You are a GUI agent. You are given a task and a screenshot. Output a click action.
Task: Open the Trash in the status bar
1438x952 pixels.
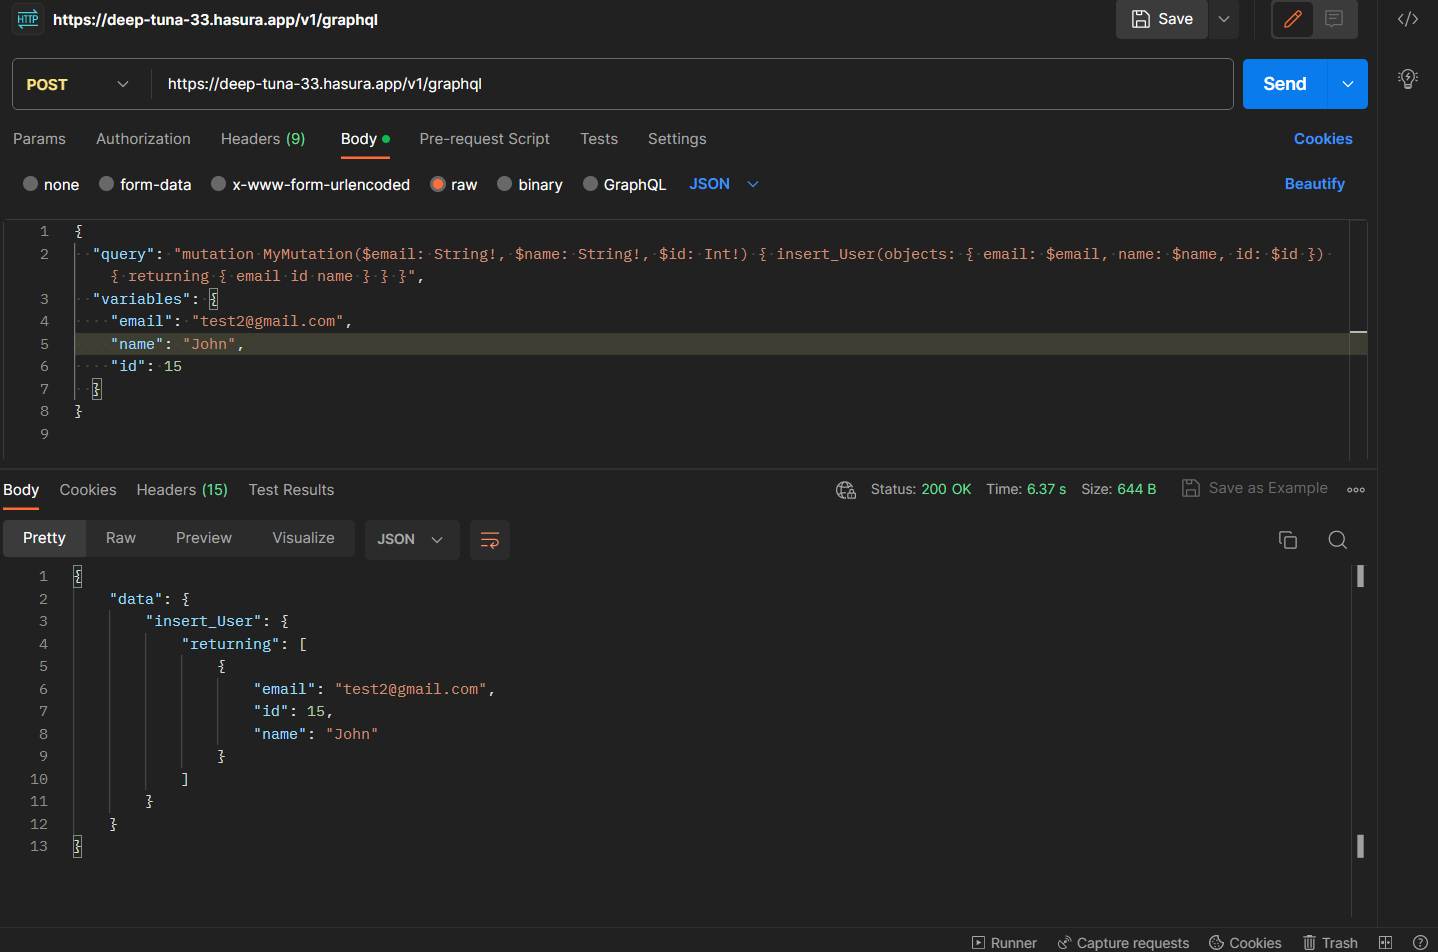point(1330,943)
